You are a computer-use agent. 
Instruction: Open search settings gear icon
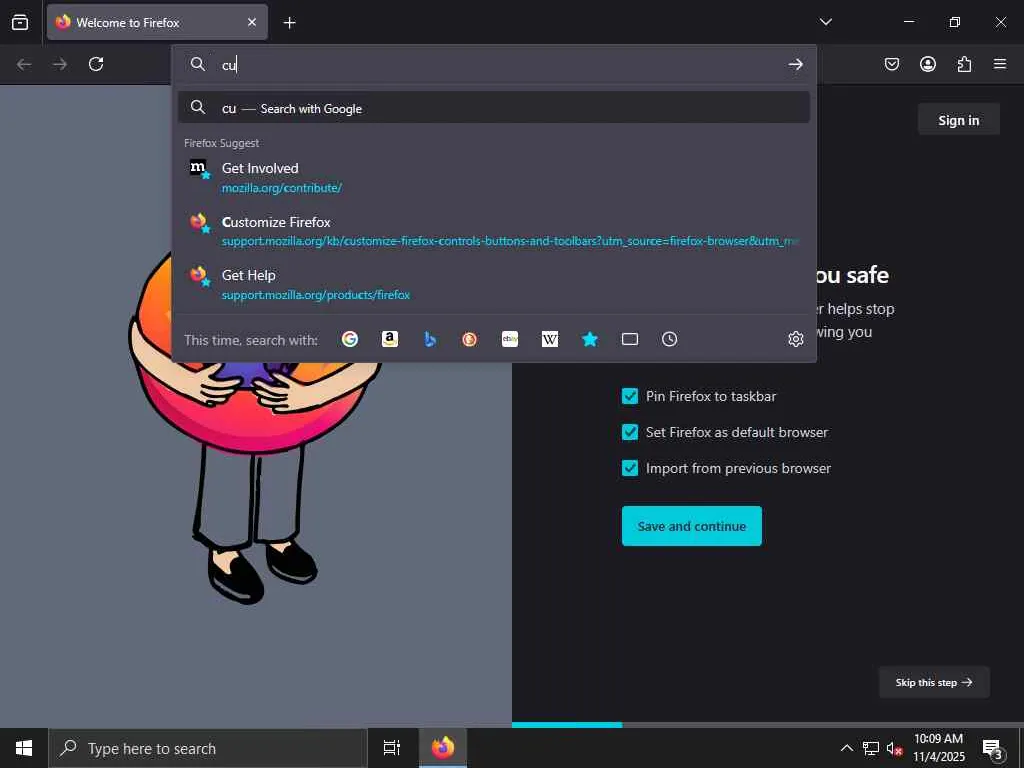tap(795, 339)
